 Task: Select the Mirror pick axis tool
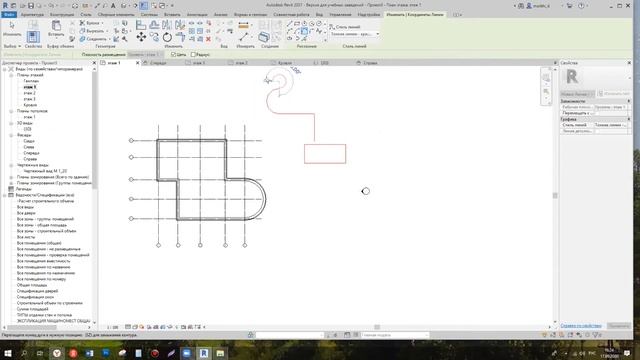click(x=167, y=25)
